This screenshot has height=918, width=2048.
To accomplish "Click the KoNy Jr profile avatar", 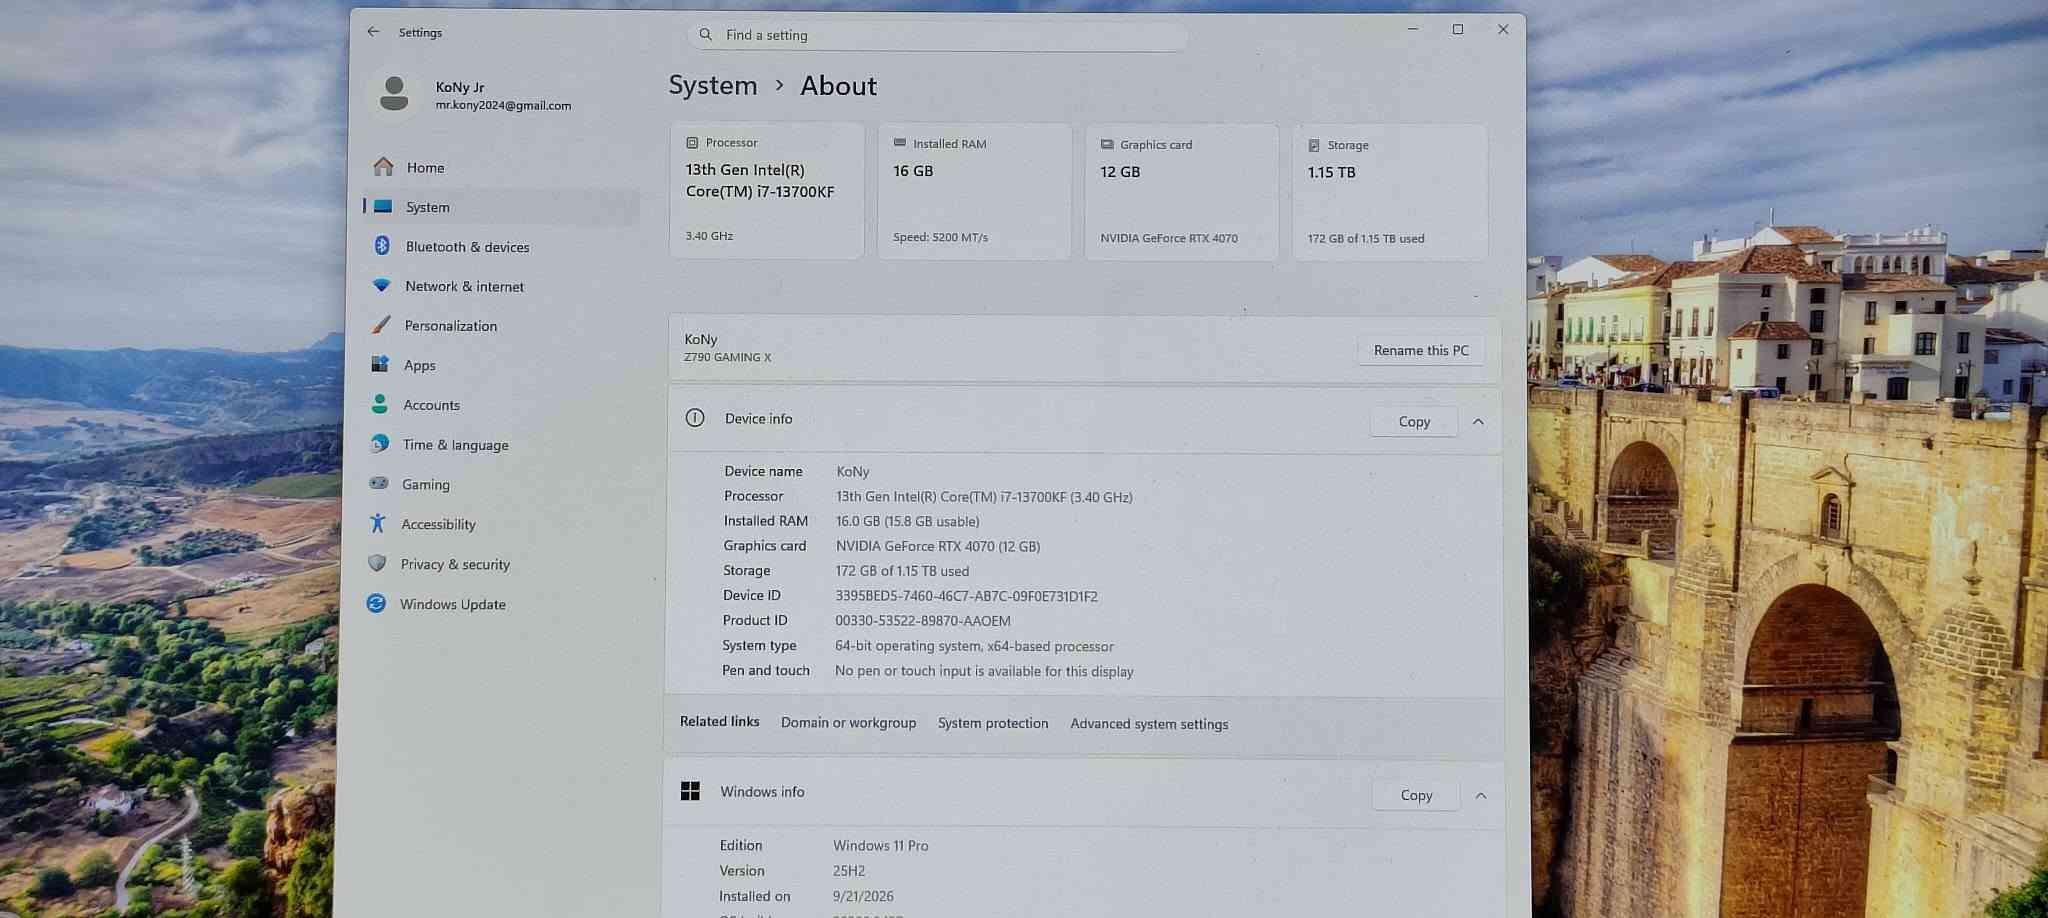I will point(394,94).
